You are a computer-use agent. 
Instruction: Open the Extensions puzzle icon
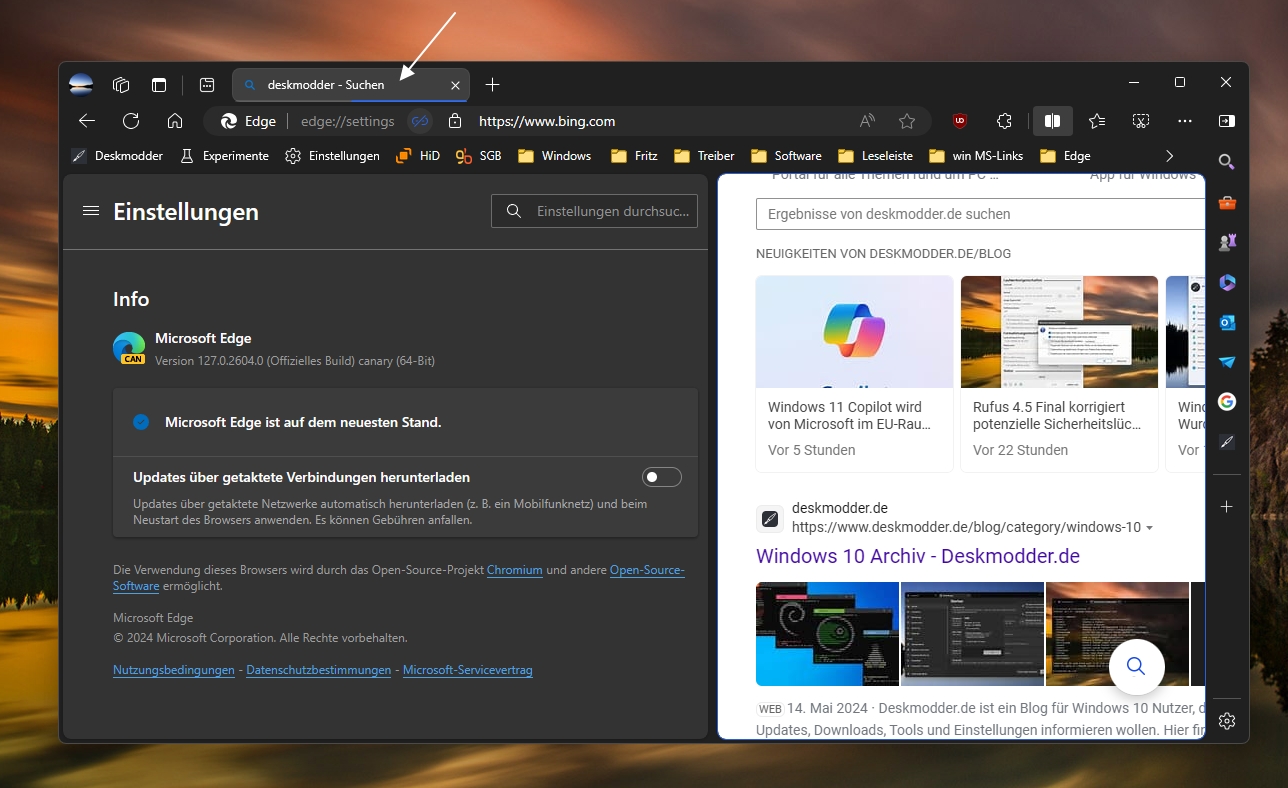tap(1005, 121)
